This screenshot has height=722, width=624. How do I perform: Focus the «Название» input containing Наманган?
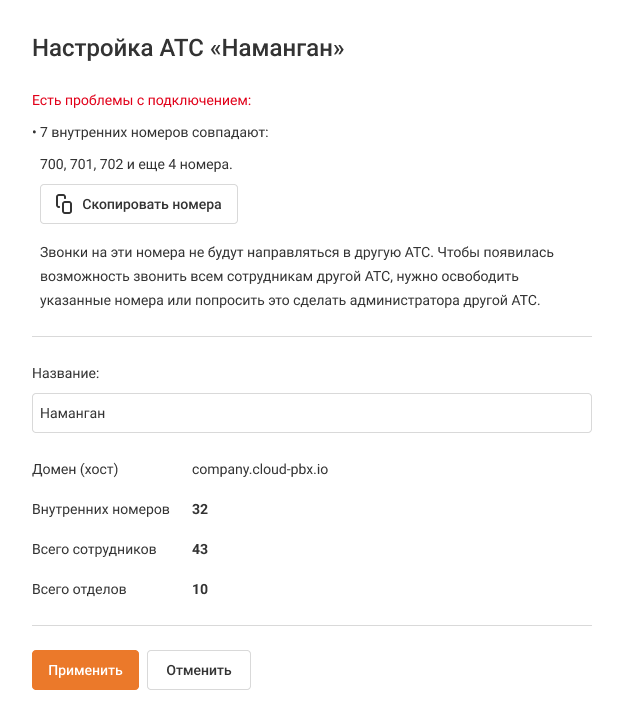(x=311, y=412)
